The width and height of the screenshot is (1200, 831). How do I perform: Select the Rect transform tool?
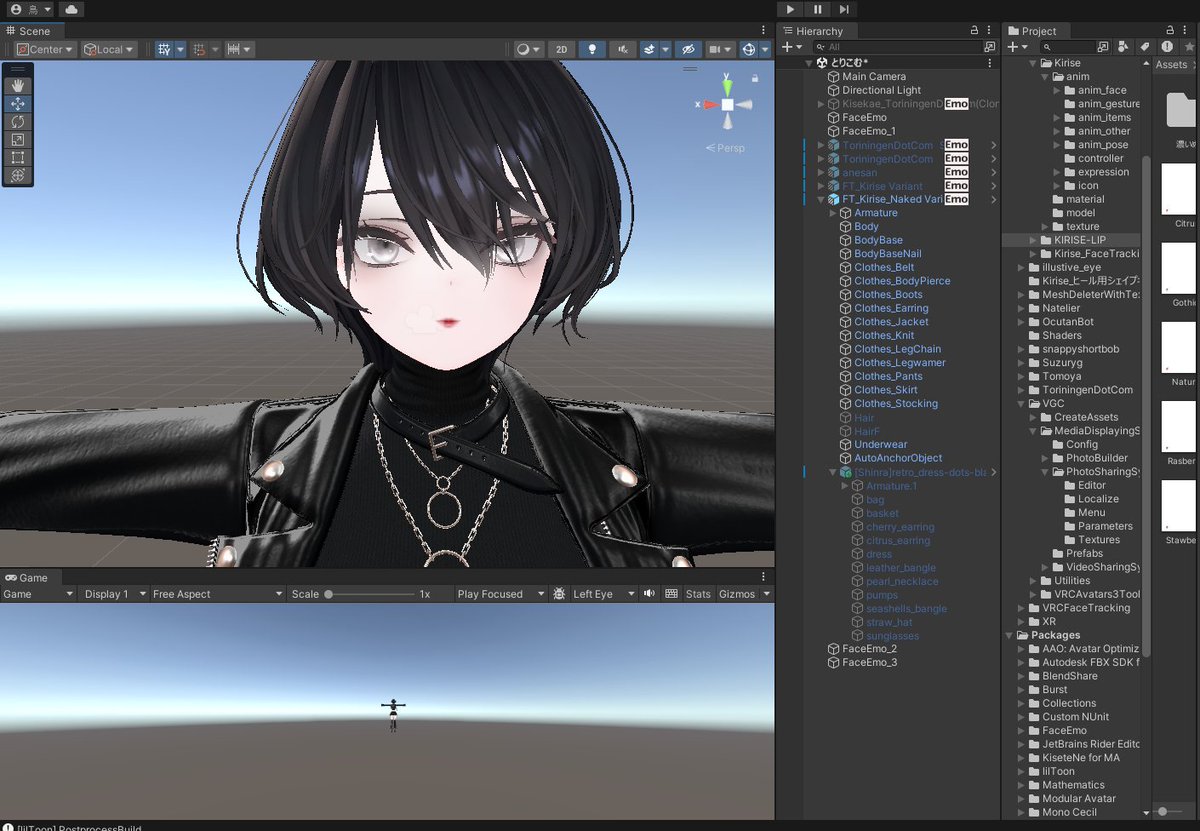pos(18,157)
